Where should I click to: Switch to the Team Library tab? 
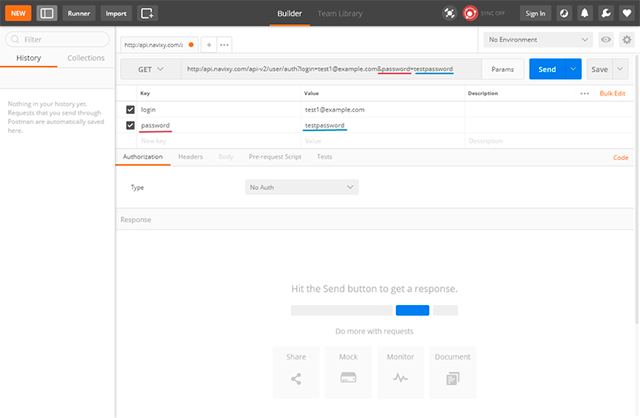340,13
